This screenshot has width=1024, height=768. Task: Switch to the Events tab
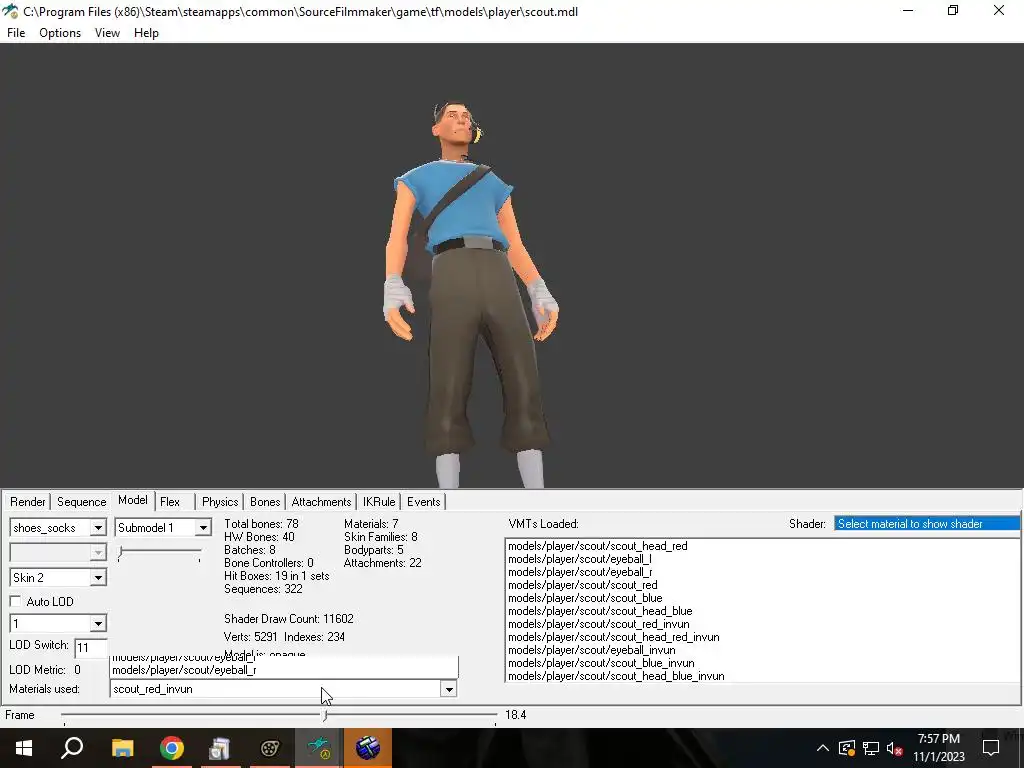[x=423, y=502]
